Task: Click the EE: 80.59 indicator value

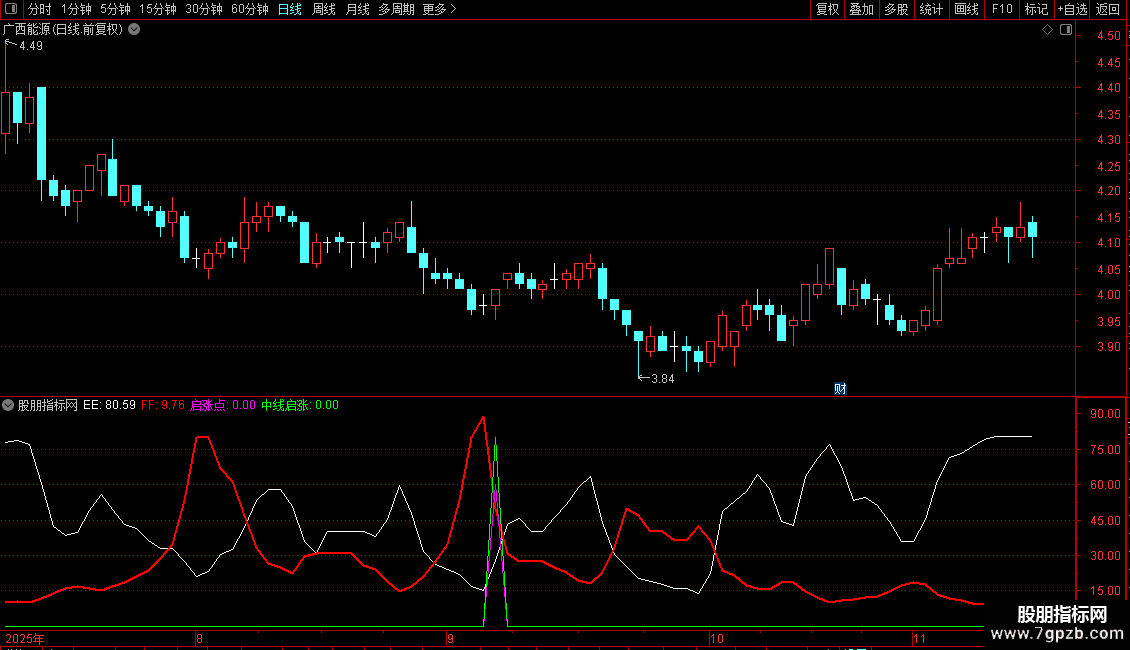Action: 109,405
